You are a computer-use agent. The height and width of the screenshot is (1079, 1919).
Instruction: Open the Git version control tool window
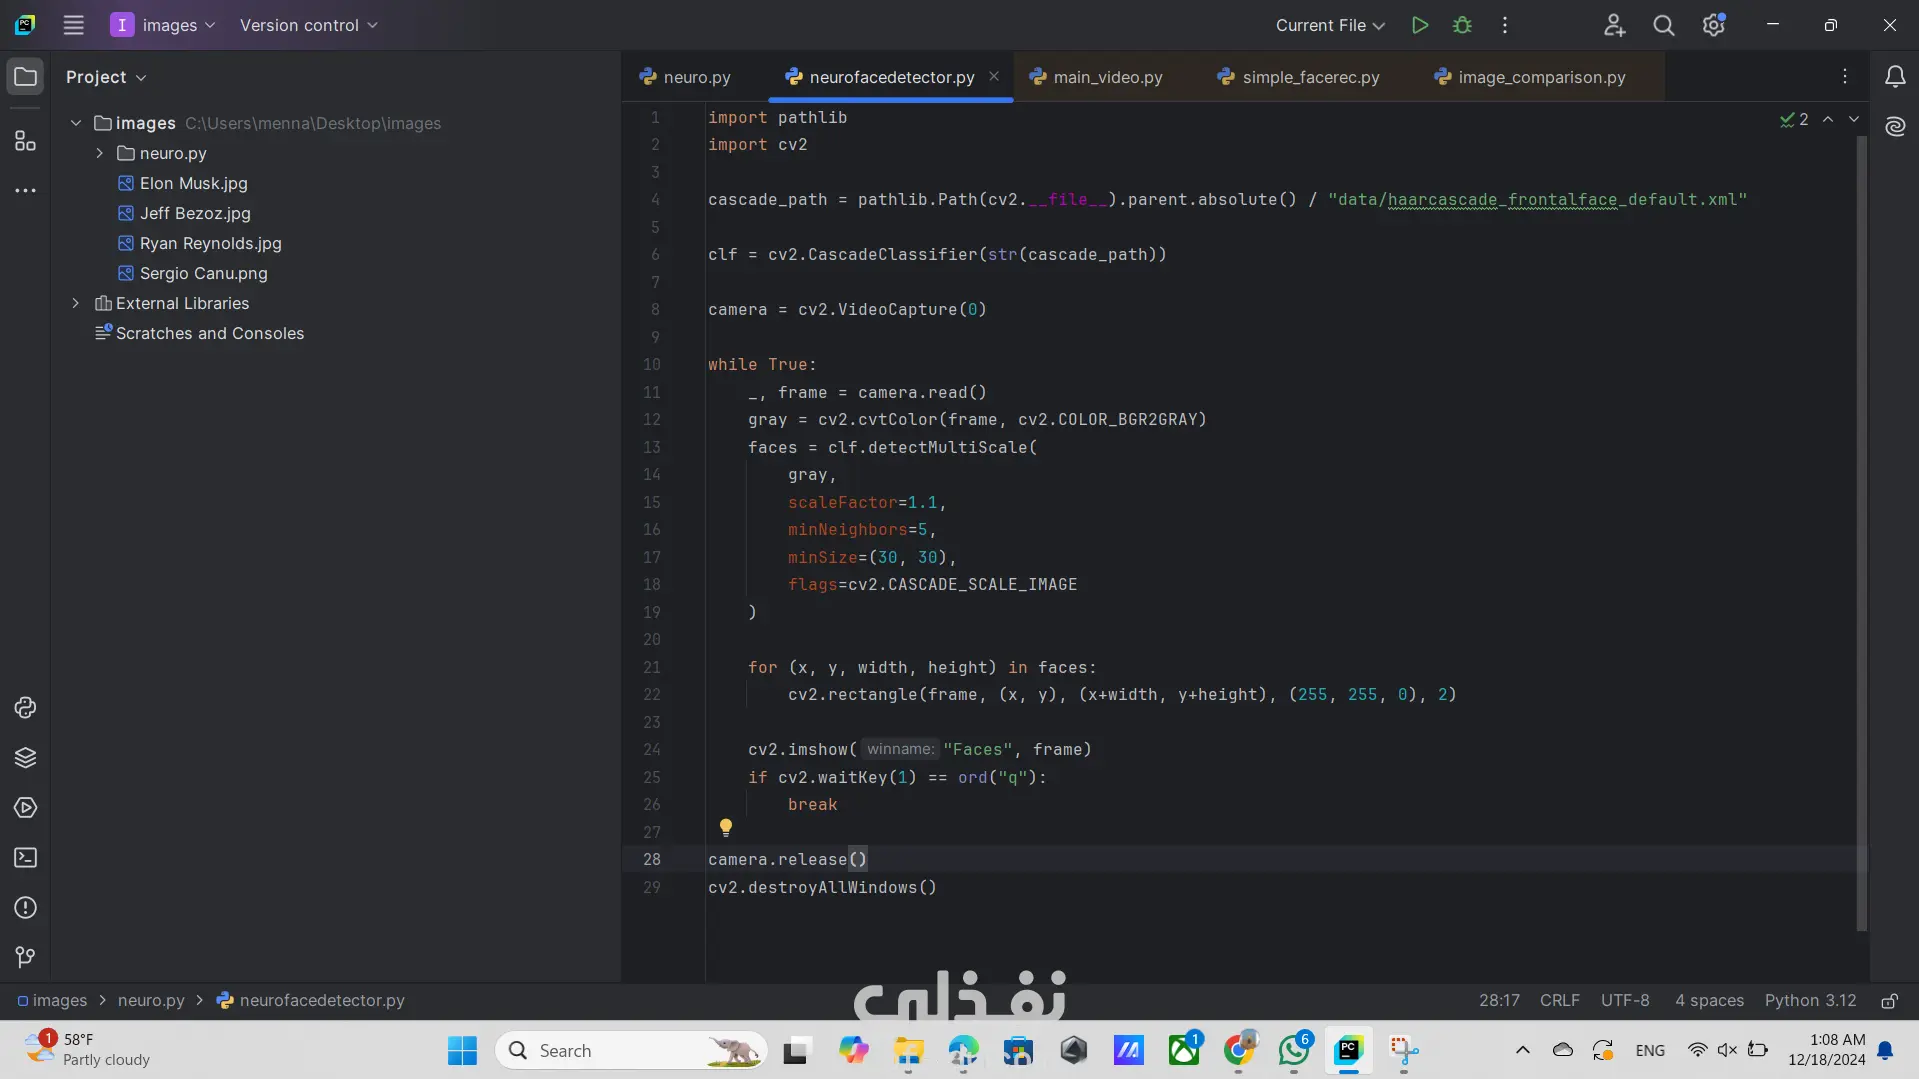(x=25, y=957)
